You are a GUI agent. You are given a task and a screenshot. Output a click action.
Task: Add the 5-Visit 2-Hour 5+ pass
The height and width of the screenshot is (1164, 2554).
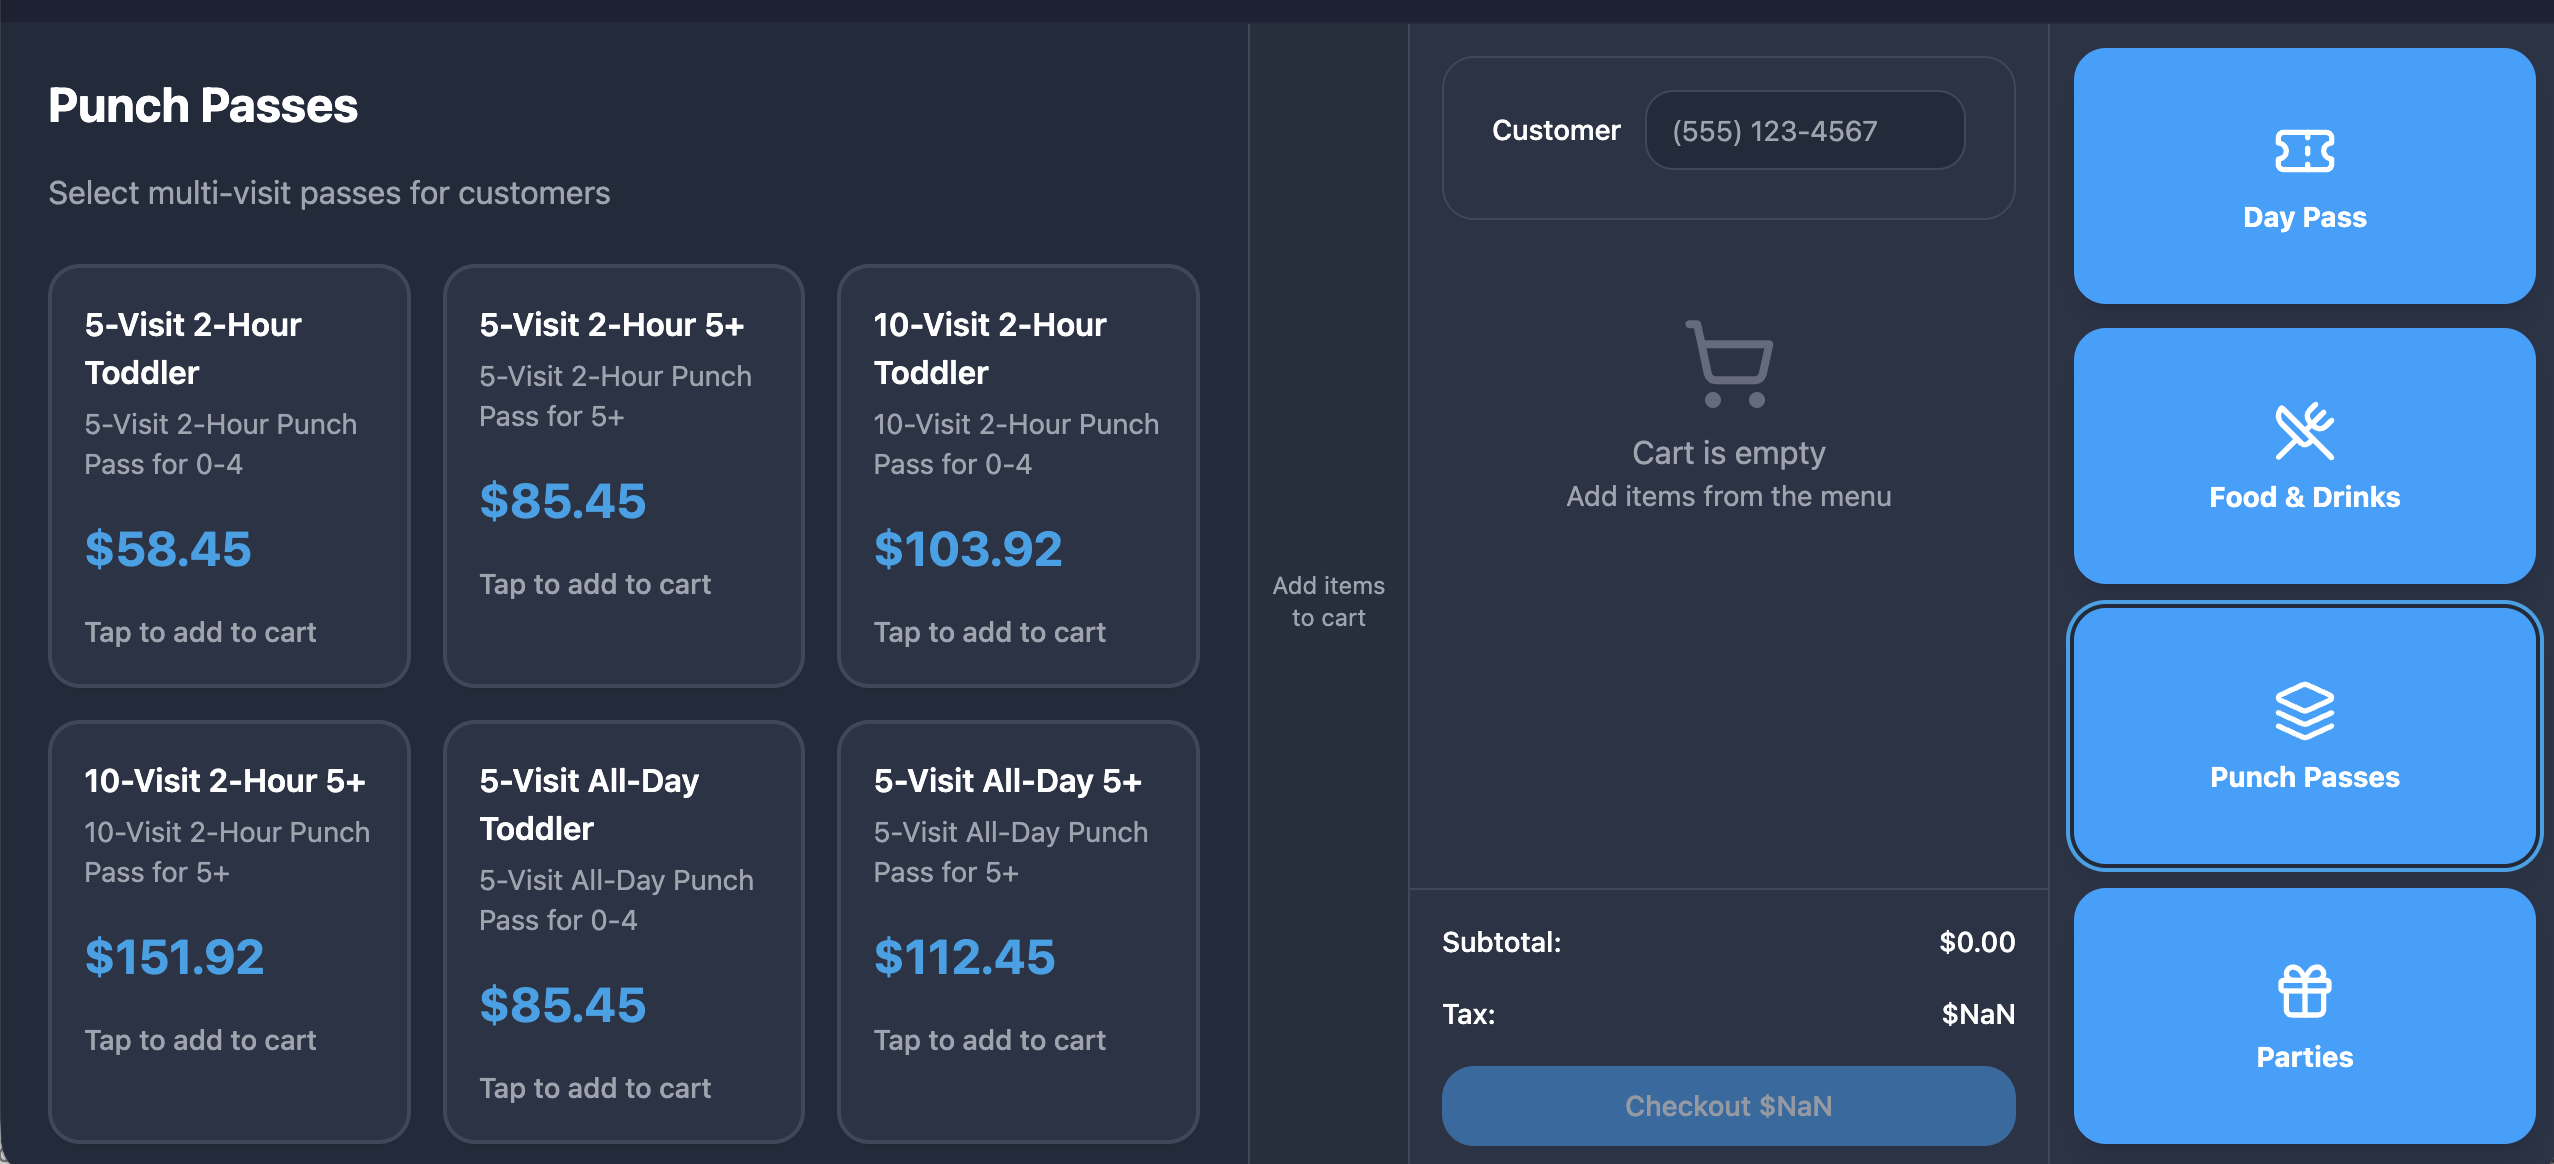(624, 476)
